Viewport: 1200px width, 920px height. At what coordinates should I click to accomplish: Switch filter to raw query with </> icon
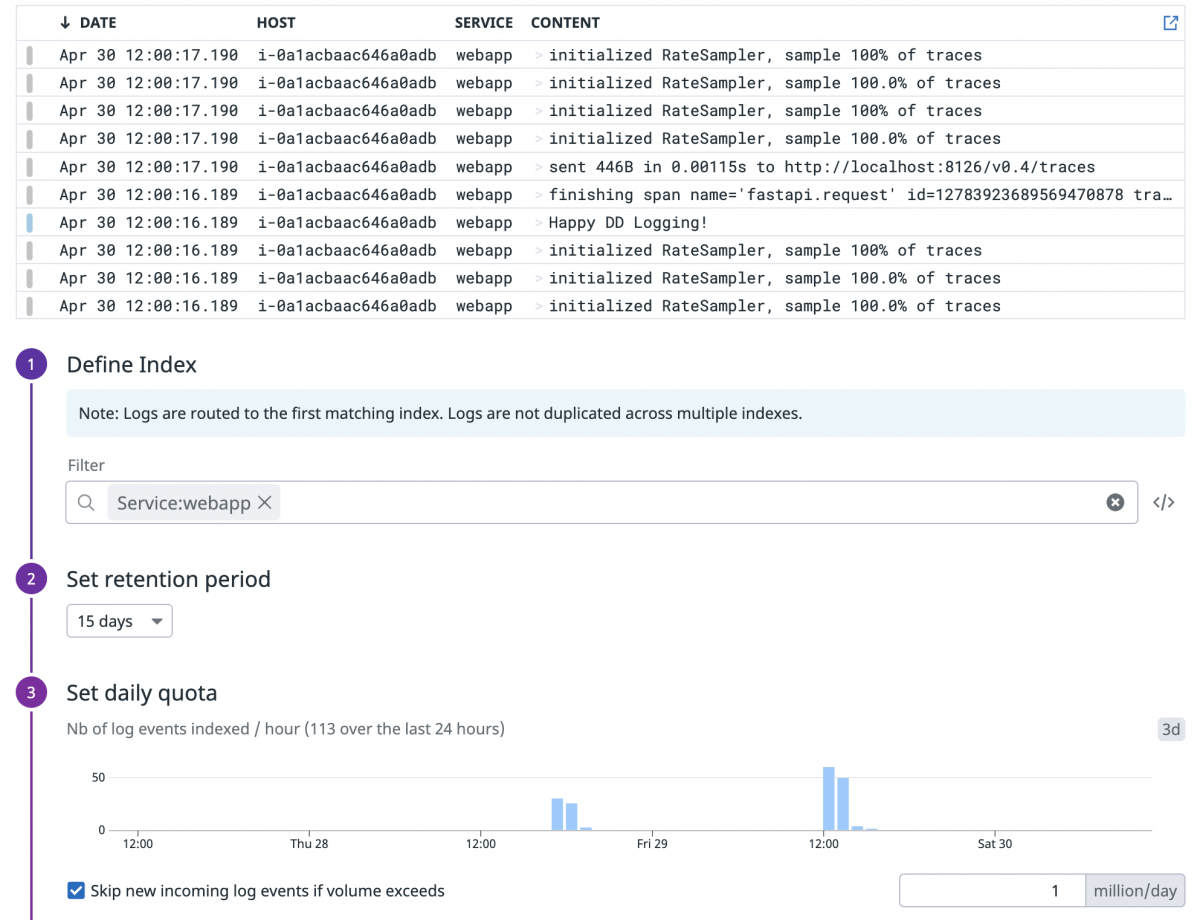pyautogui.click(x=1163, y=502)
